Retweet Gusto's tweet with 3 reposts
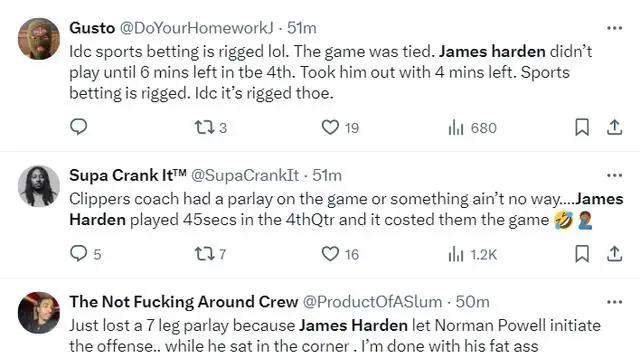This screenshot has width=640, height=360. click(210, 127)
